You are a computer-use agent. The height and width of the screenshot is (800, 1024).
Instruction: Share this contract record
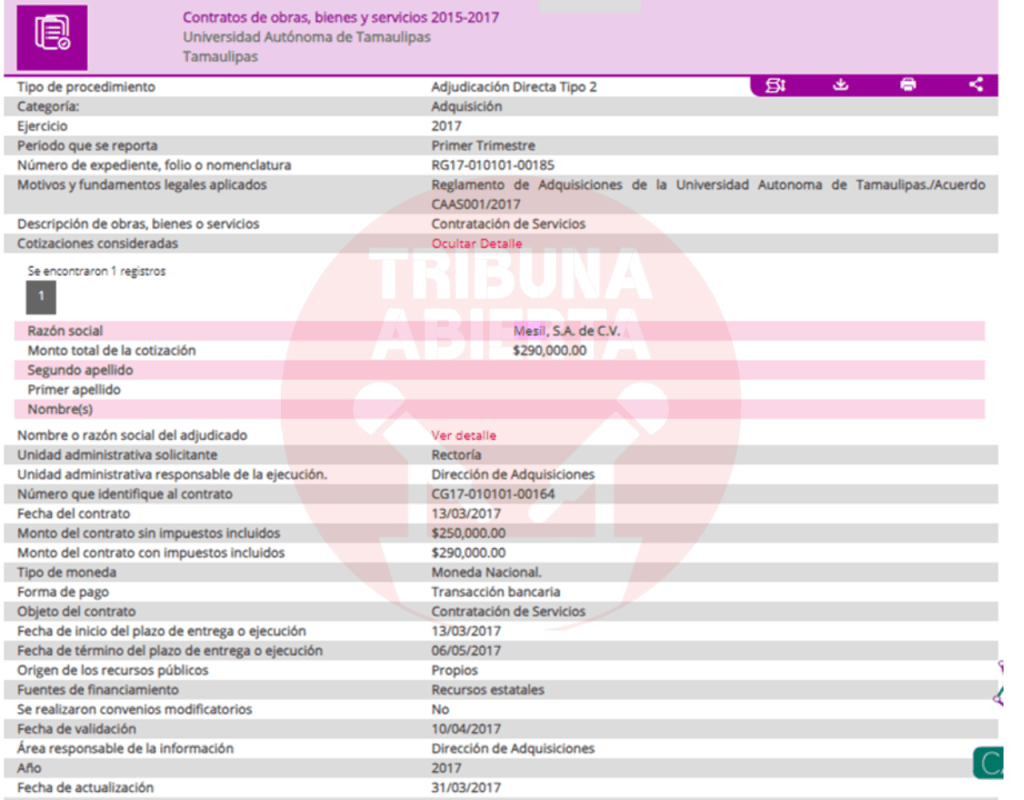(976, 85)
